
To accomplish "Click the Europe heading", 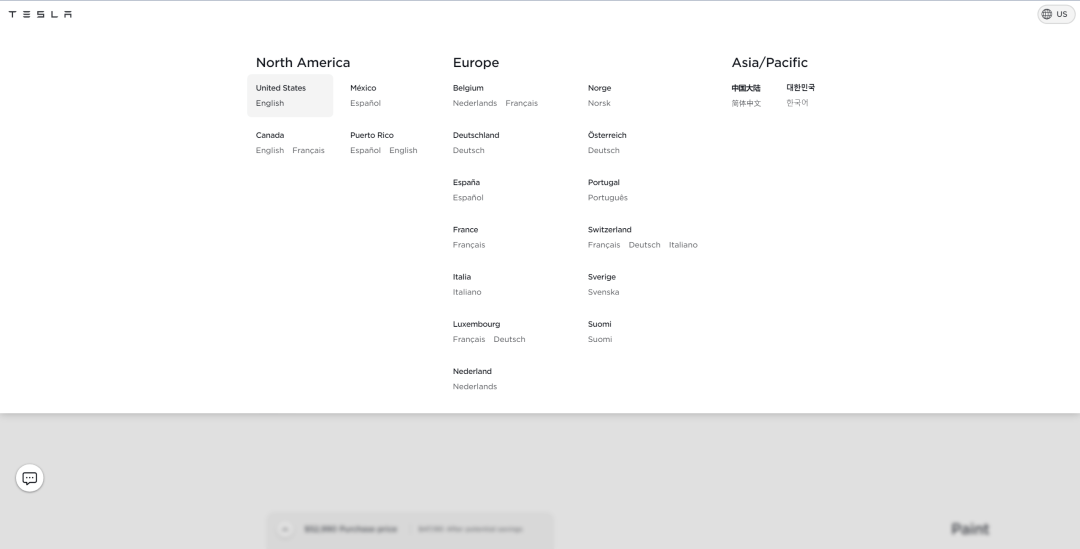I will click(475, 63).
